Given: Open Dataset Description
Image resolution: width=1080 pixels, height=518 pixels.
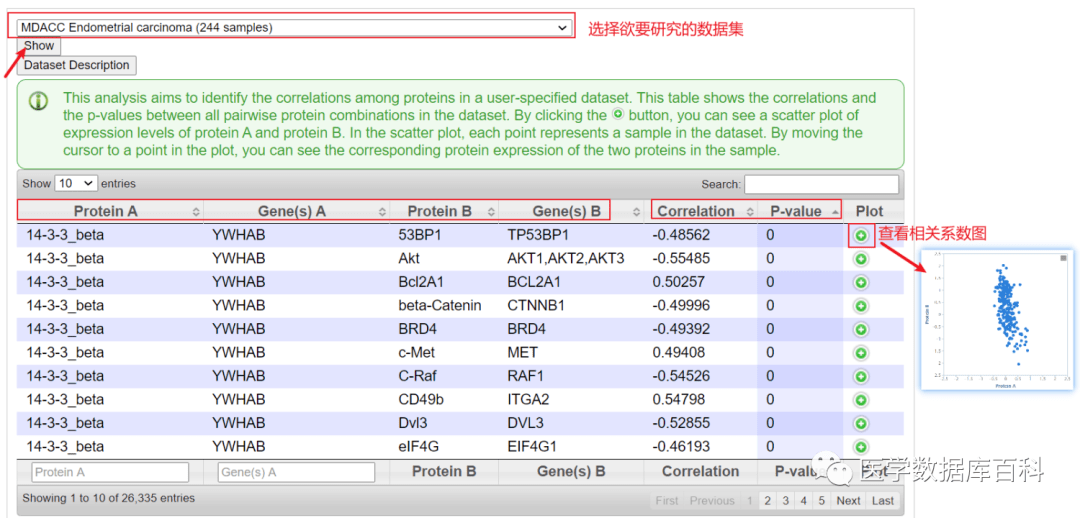Looking at the screenshot, I should [77, 65].
